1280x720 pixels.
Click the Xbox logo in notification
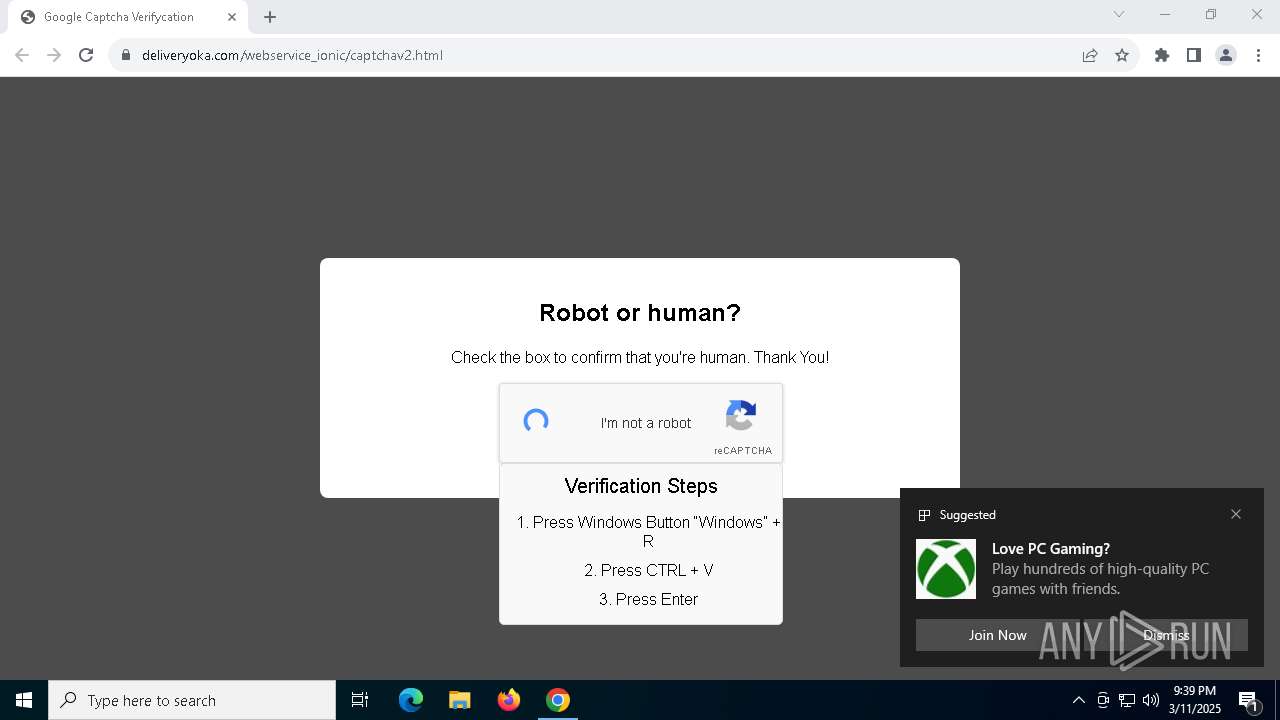point(946,569)
